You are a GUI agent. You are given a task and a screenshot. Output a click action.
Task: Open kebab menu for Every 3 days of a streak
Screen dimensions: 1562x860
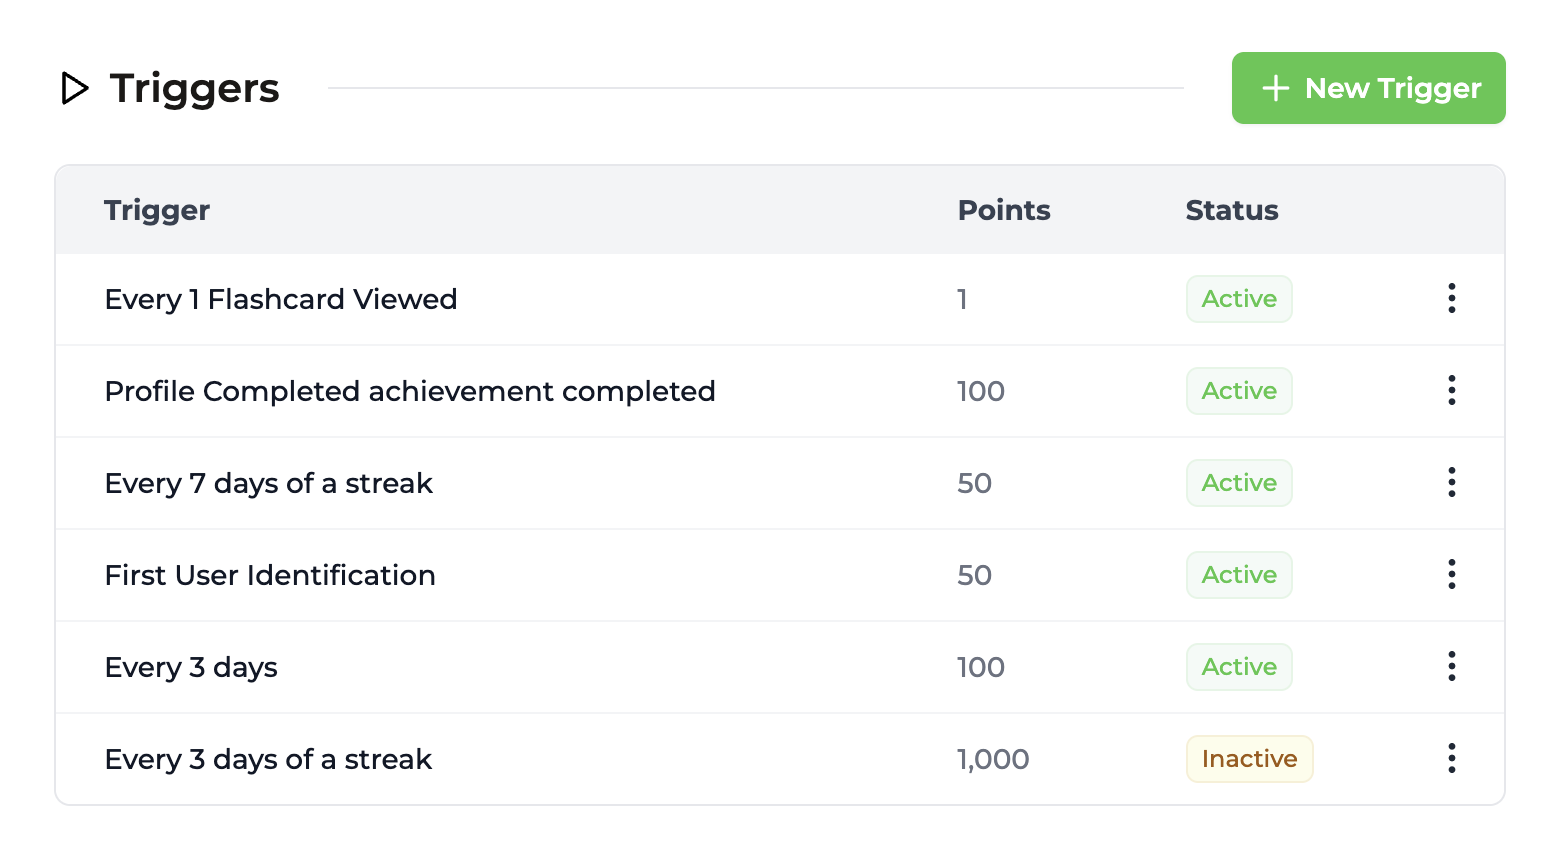click(1451, 759)
